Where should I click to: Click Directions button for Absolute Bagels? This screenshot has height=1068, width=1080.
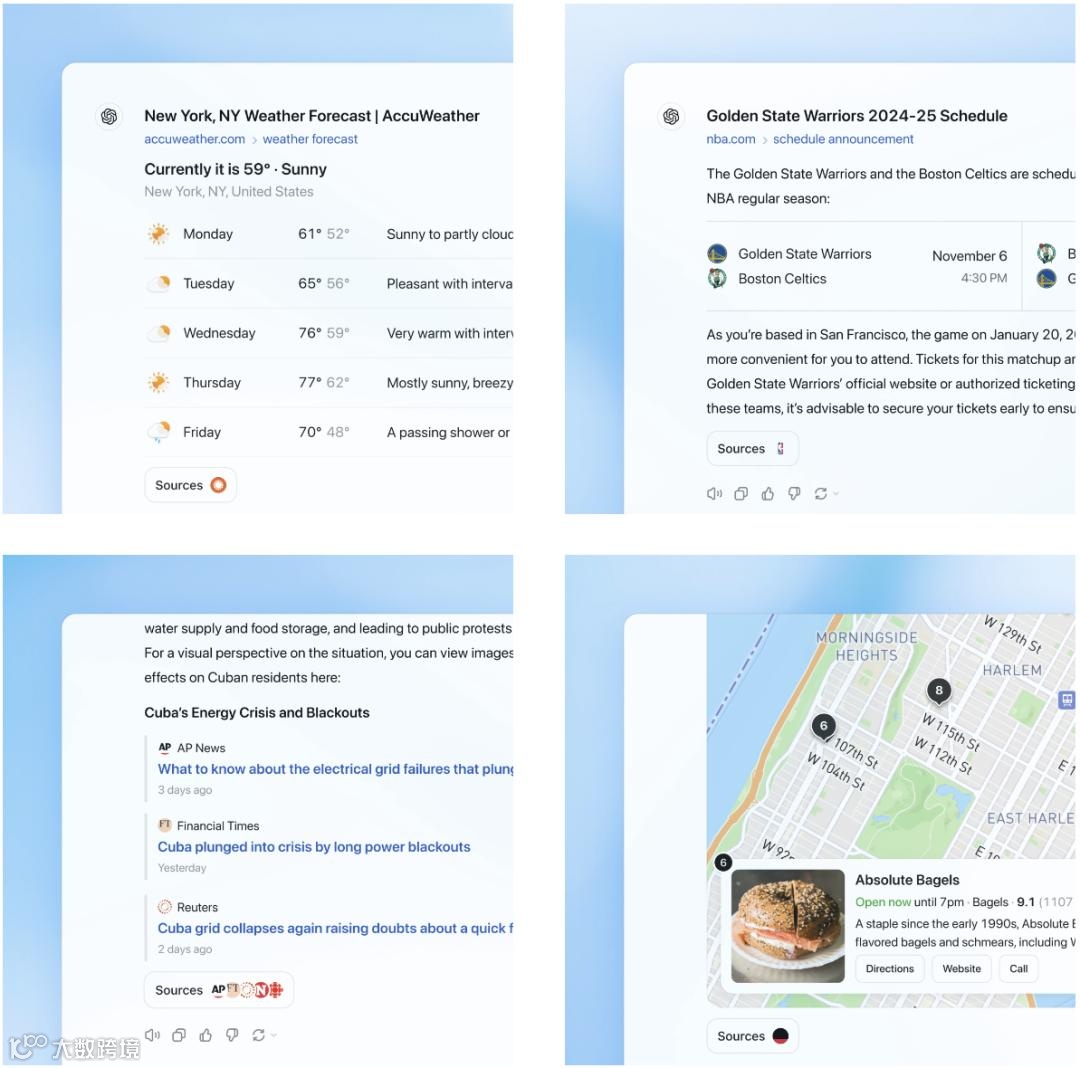point(889,969)
